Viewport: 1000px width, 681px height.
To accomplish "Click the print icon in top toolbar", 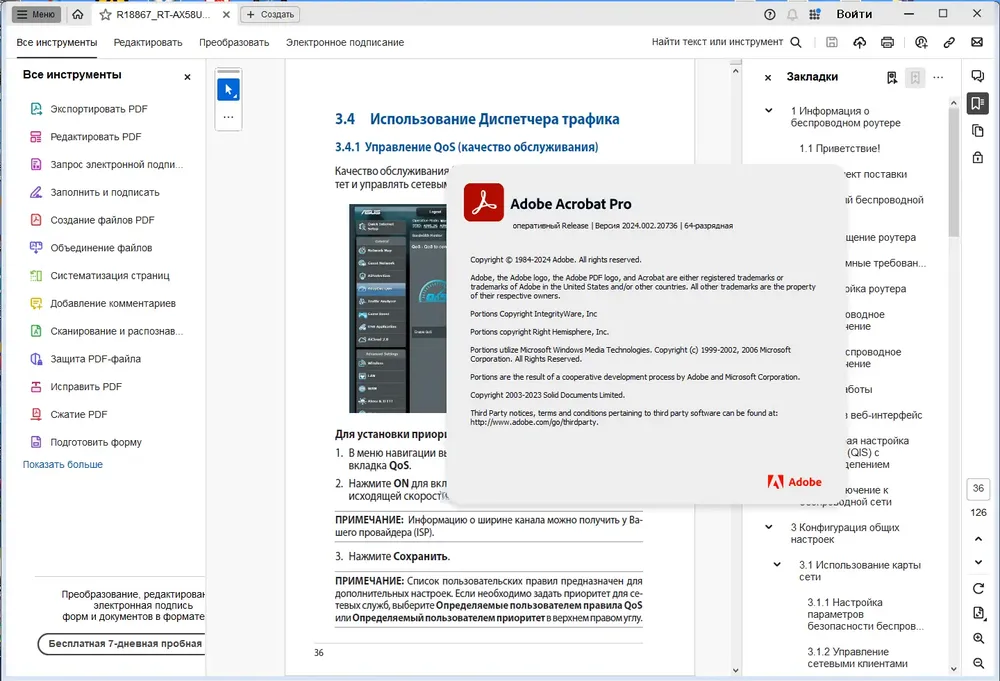I will tap(887, 42).
